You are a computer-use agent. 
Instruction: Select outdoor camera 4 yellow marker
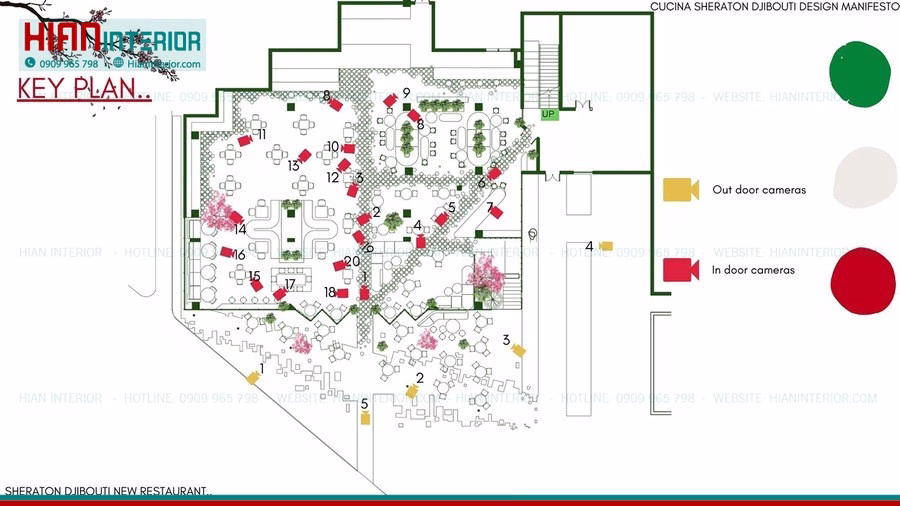pyautogui.click(x=606, y=246)
